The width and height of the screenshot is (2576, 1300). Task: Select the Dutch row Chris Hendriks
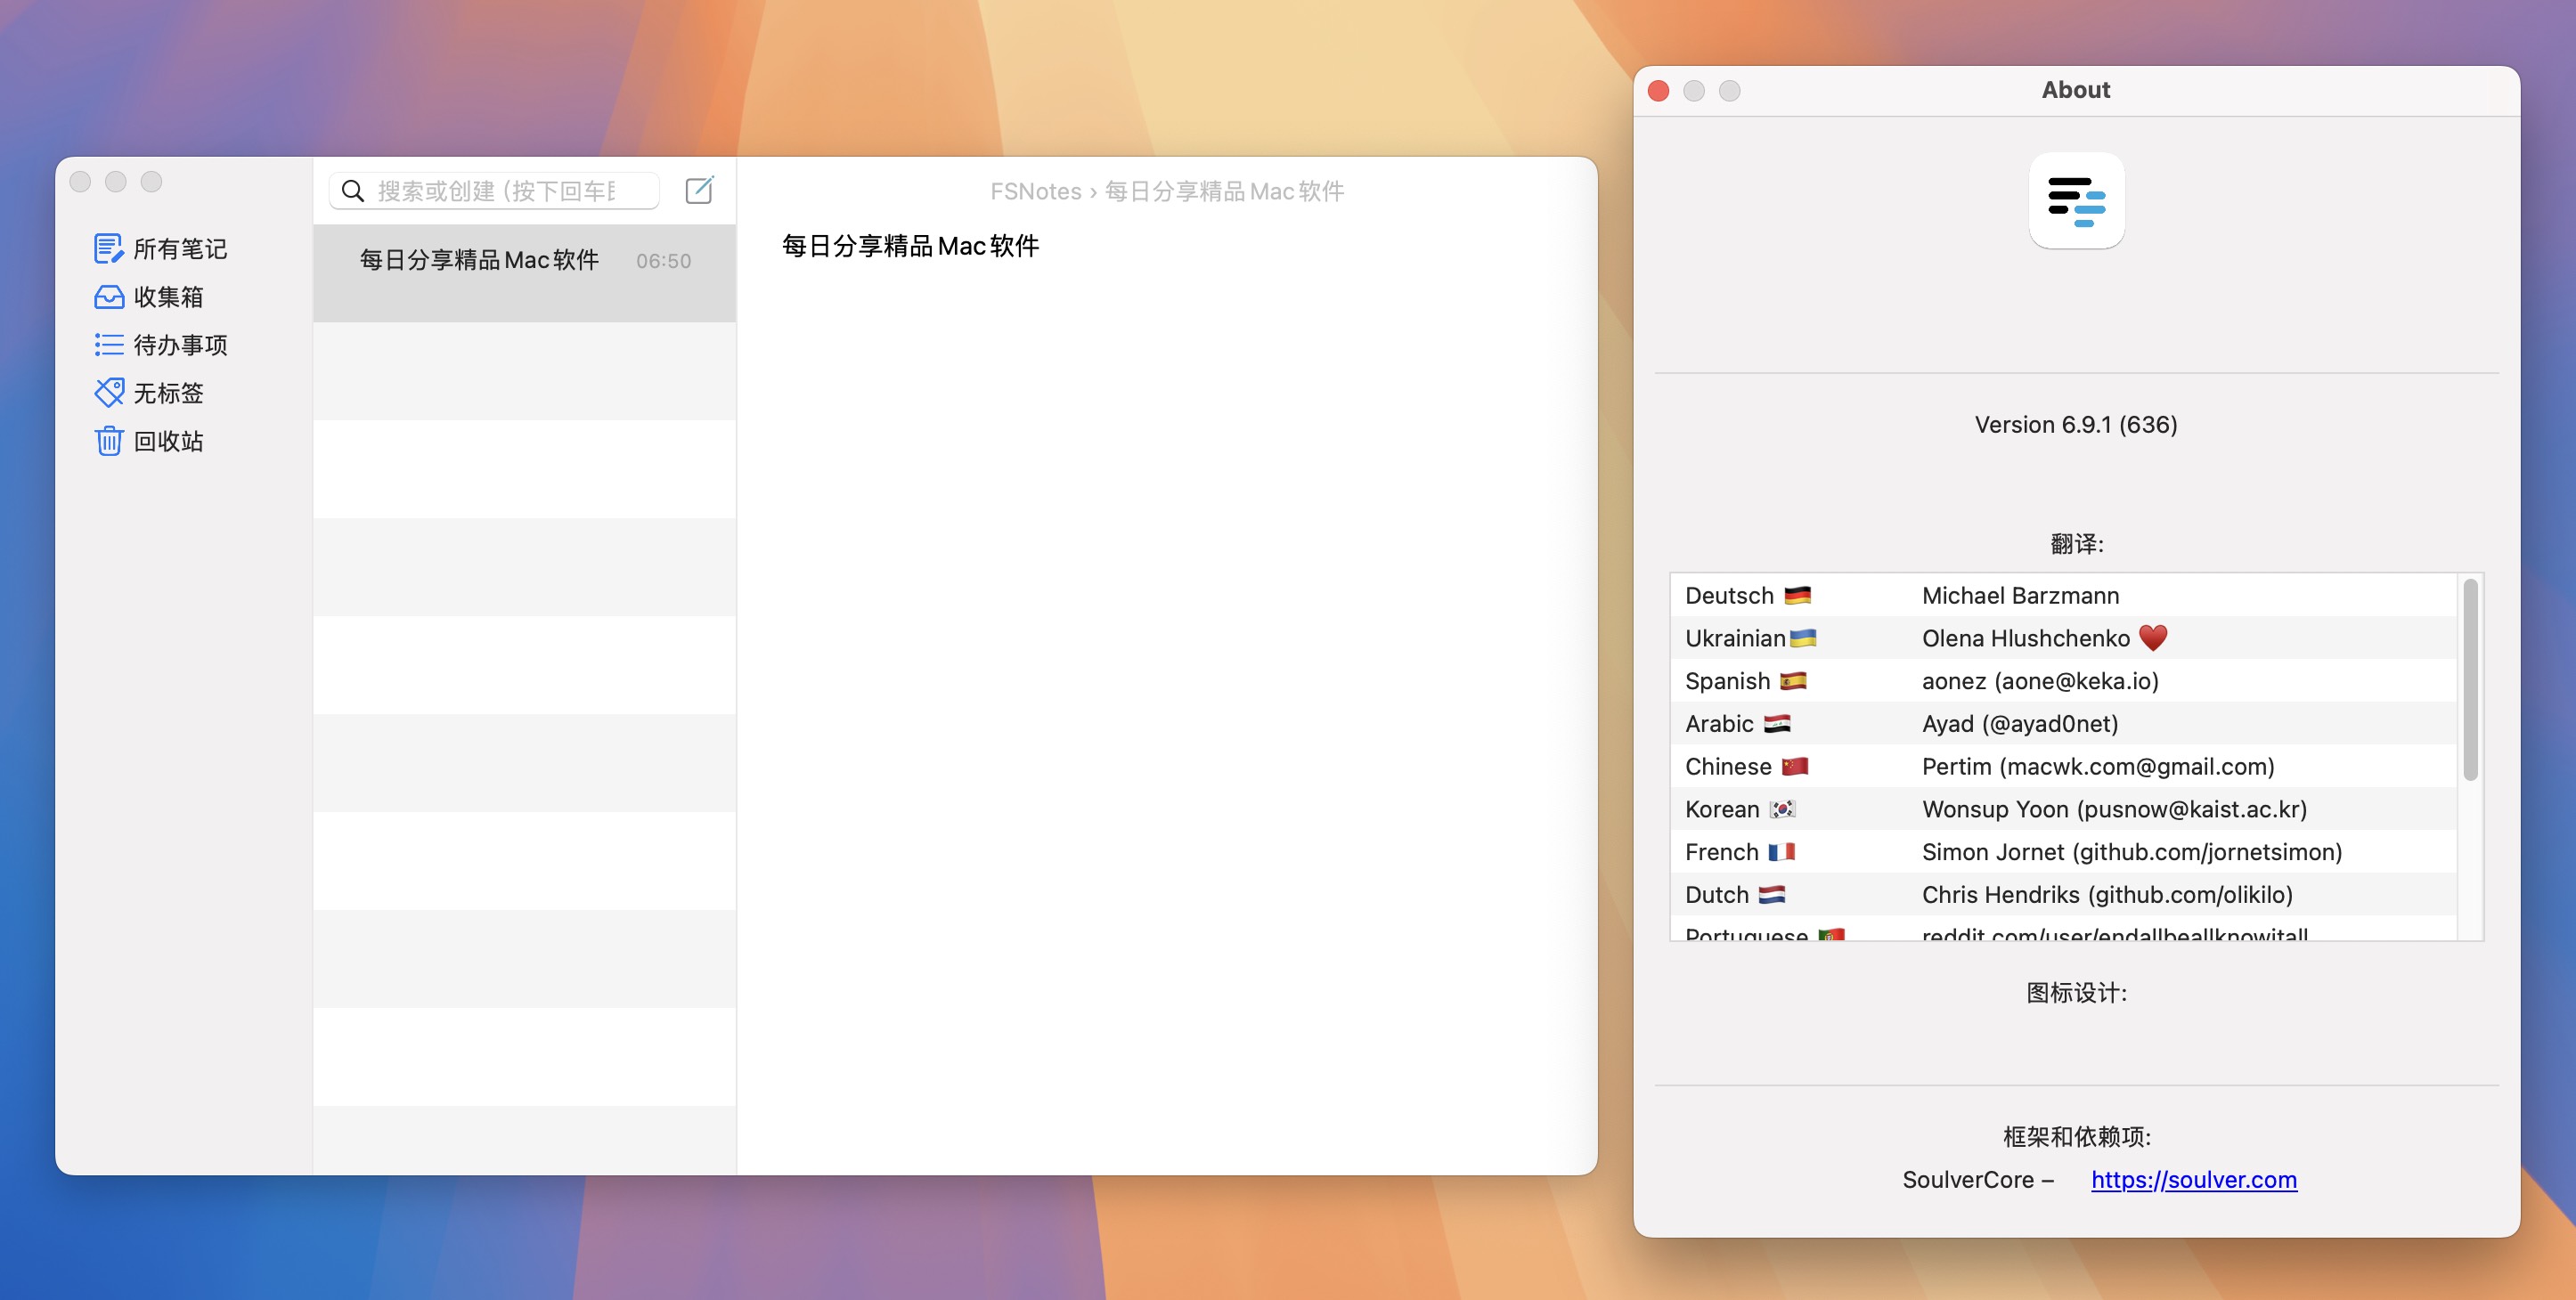2063,895
